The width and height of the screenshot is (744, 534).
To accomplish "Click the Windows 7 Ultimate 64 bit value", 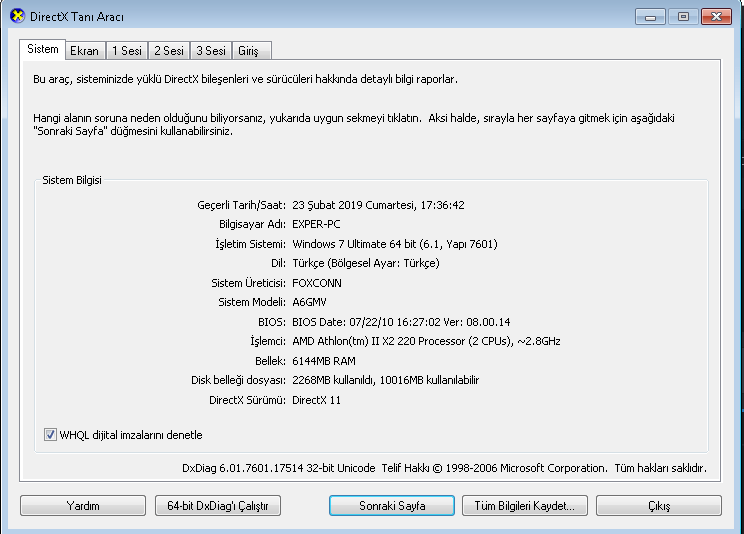I will pos(395,244).
